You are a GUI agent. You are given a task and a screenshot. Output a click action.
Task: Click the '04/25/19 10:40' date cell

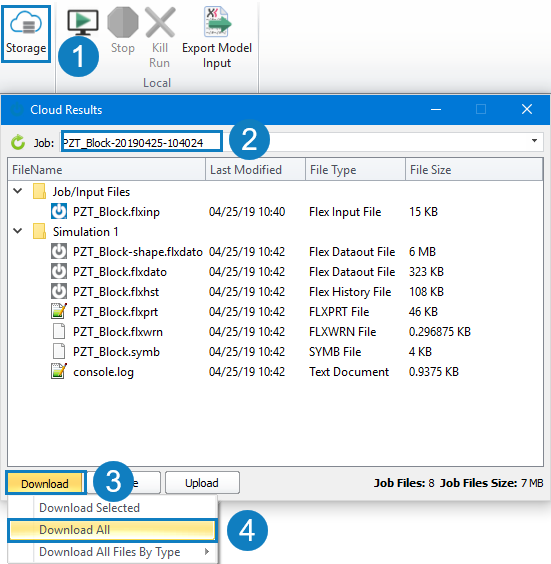(x=247, y=212)
